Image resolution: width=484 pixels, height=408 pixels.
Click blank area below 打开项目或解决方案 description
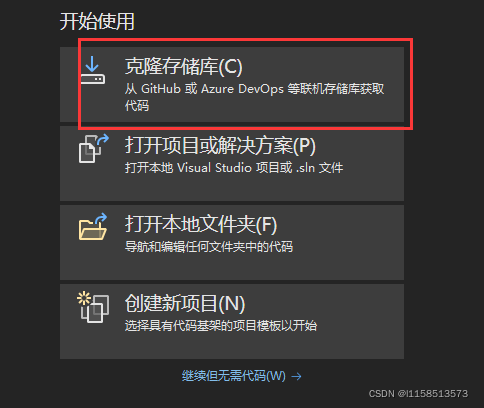point(232,188)
